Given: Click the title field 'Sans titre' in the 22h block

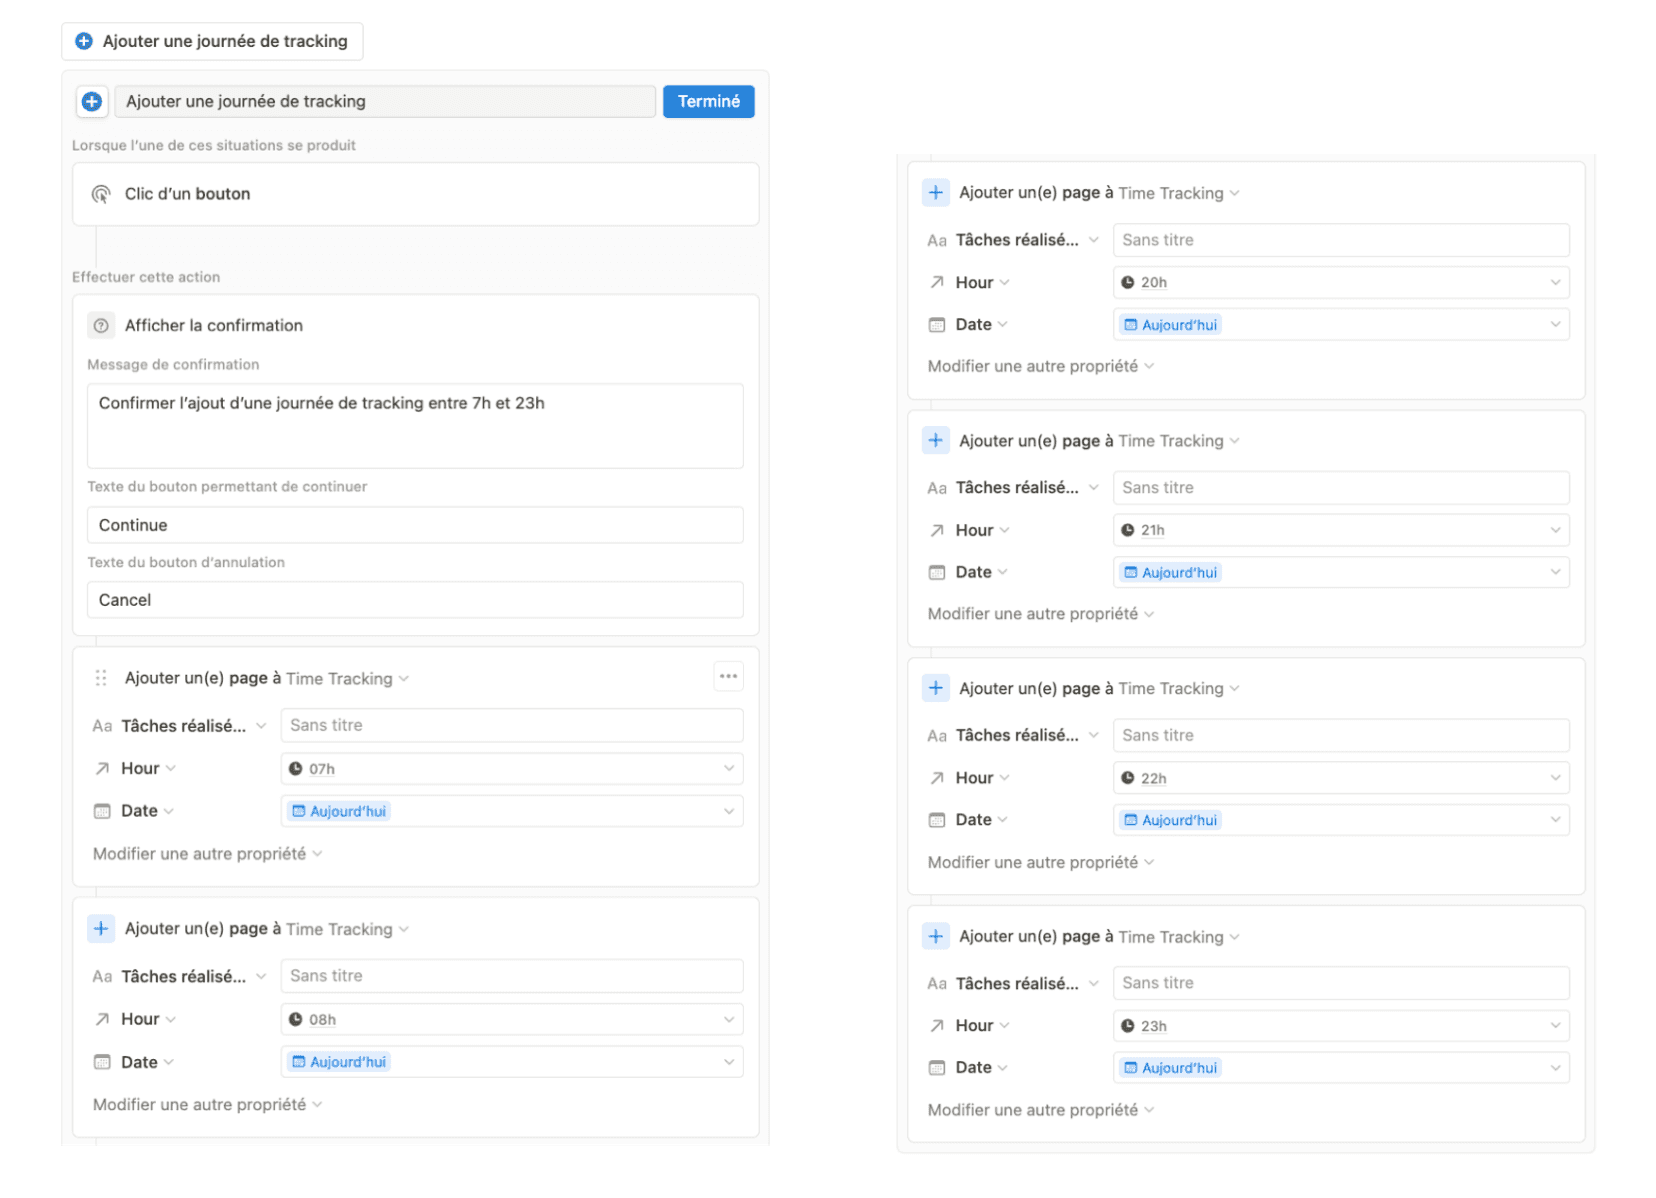Looking at the screenshot, I should pyautogui.click(x=1341, y=735).
